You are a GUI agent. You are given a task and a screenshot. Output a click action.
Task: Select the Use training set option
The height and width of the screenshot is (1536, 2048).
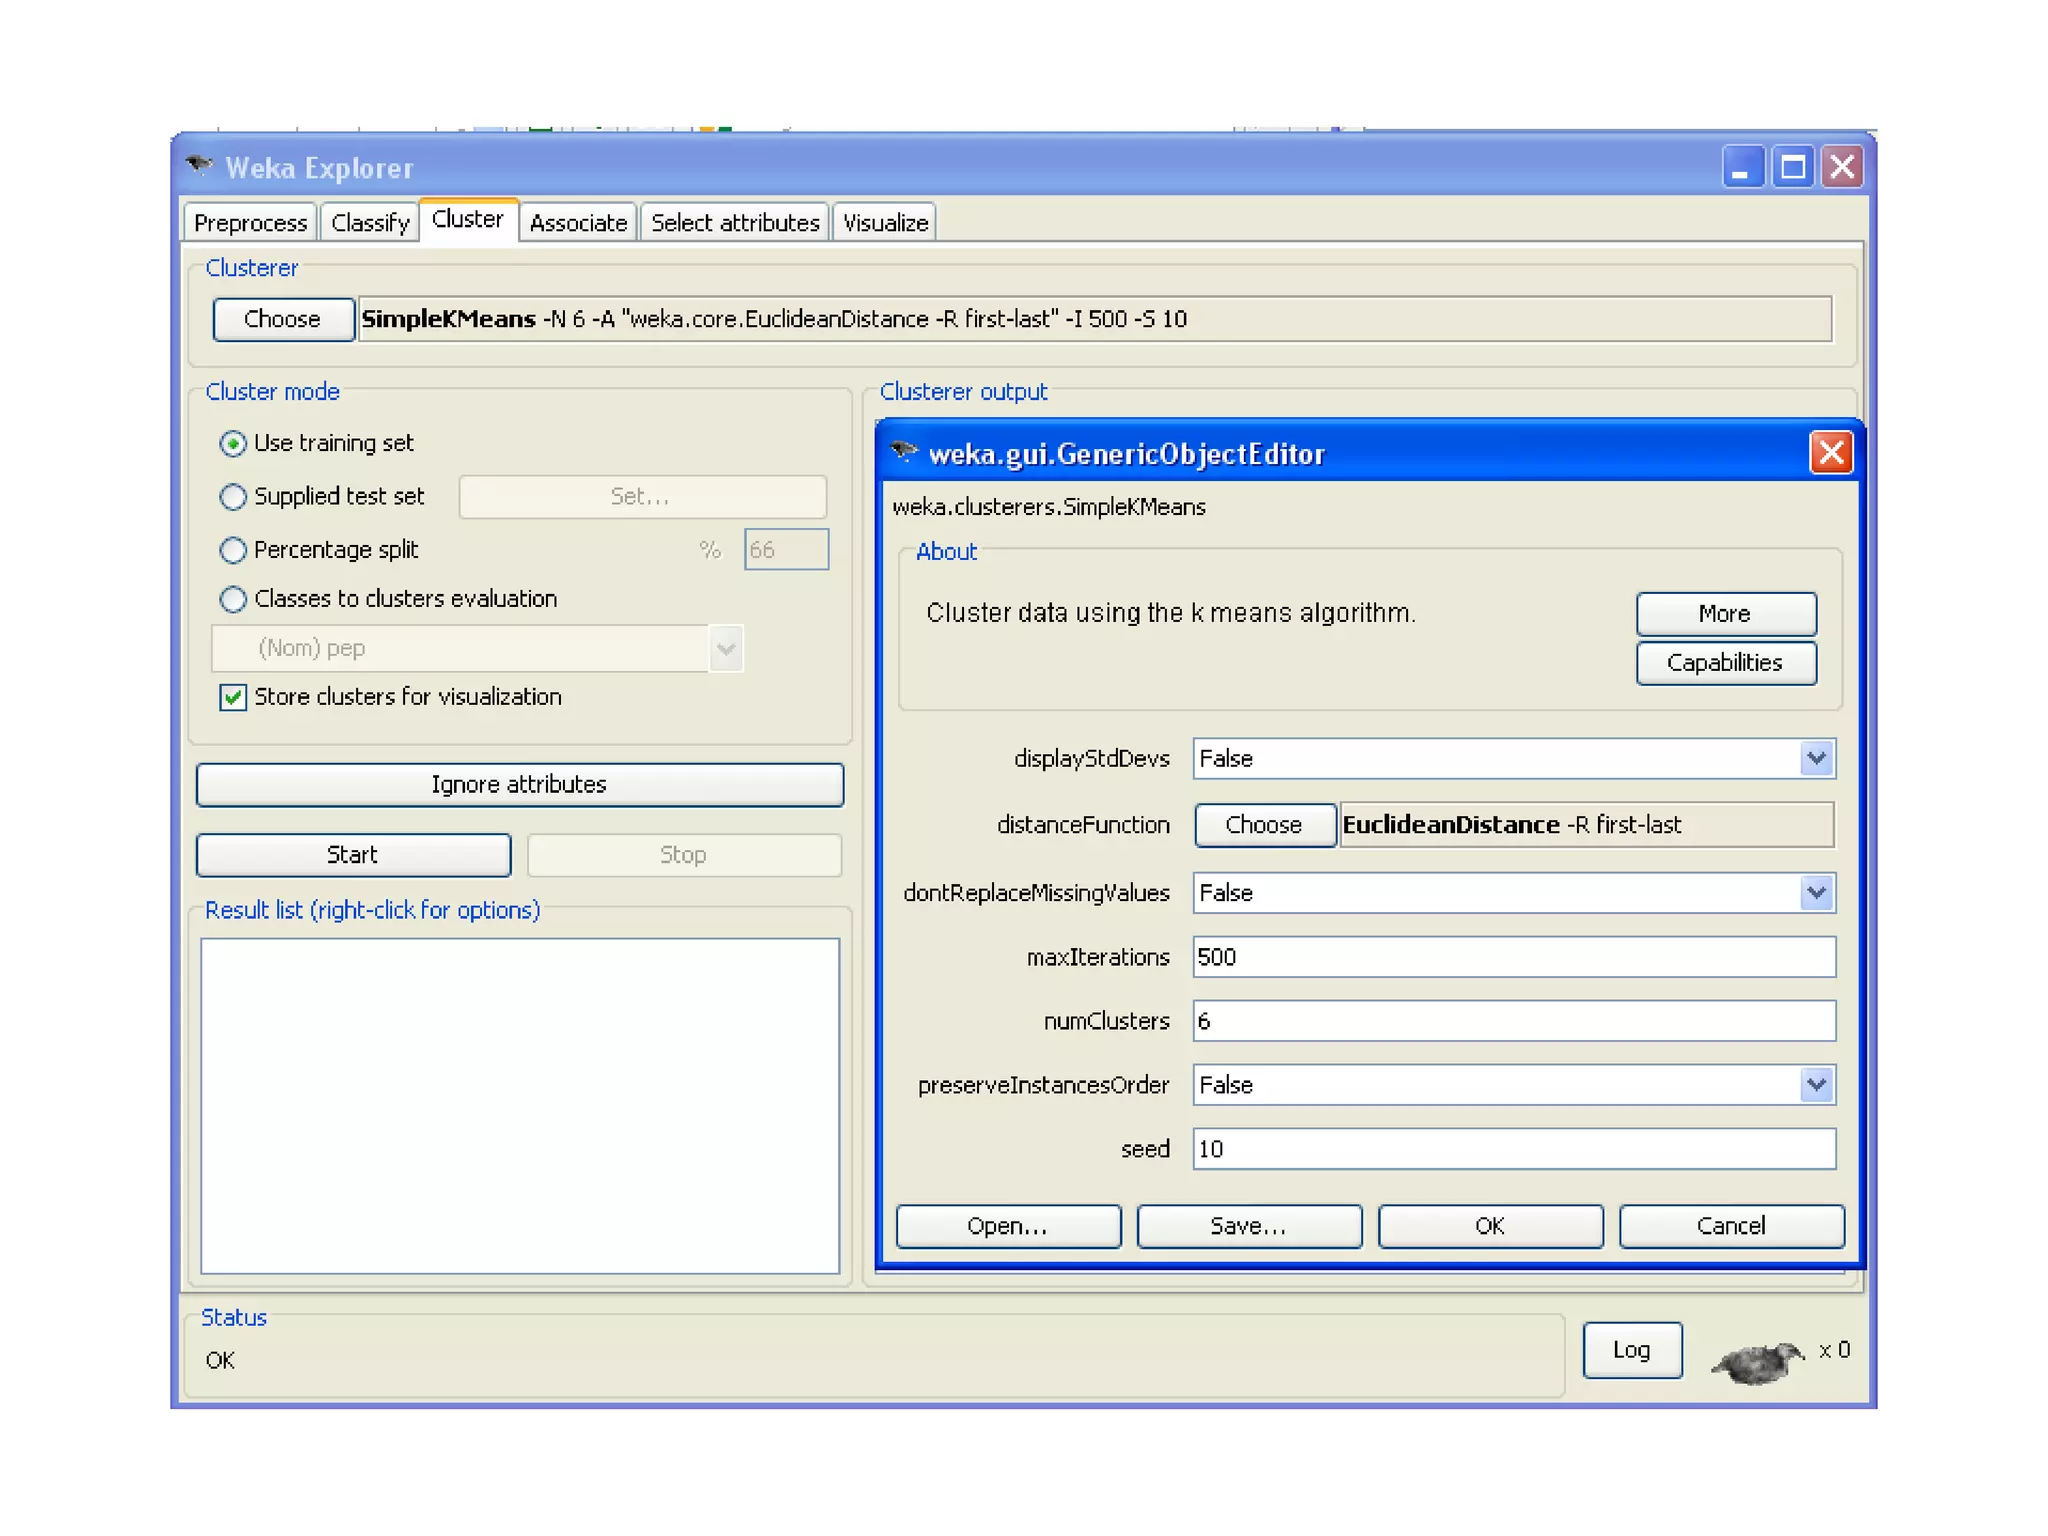233,444
